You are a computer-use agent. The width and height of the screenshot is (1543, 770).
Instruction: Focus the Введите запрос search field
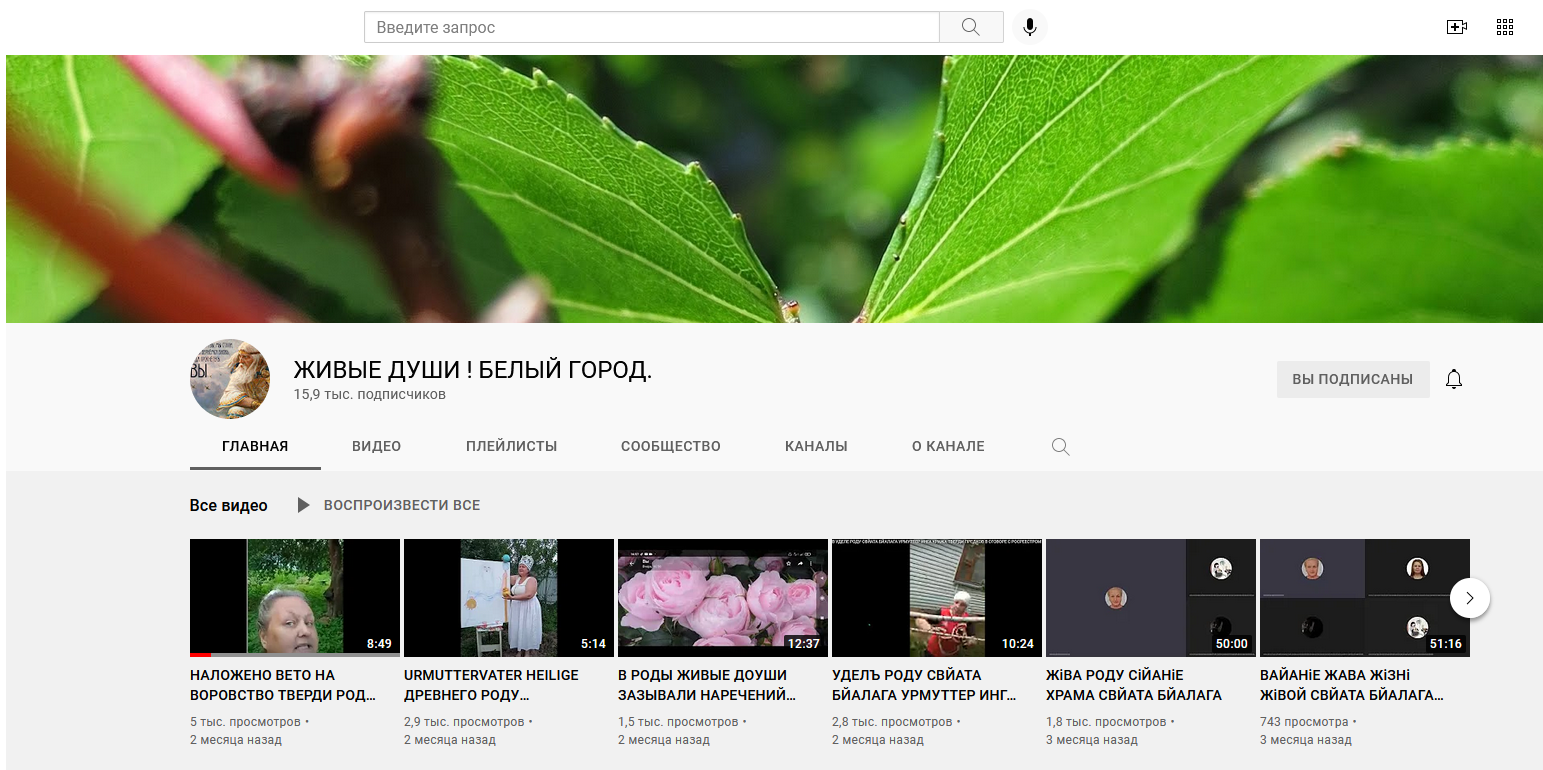652,27
